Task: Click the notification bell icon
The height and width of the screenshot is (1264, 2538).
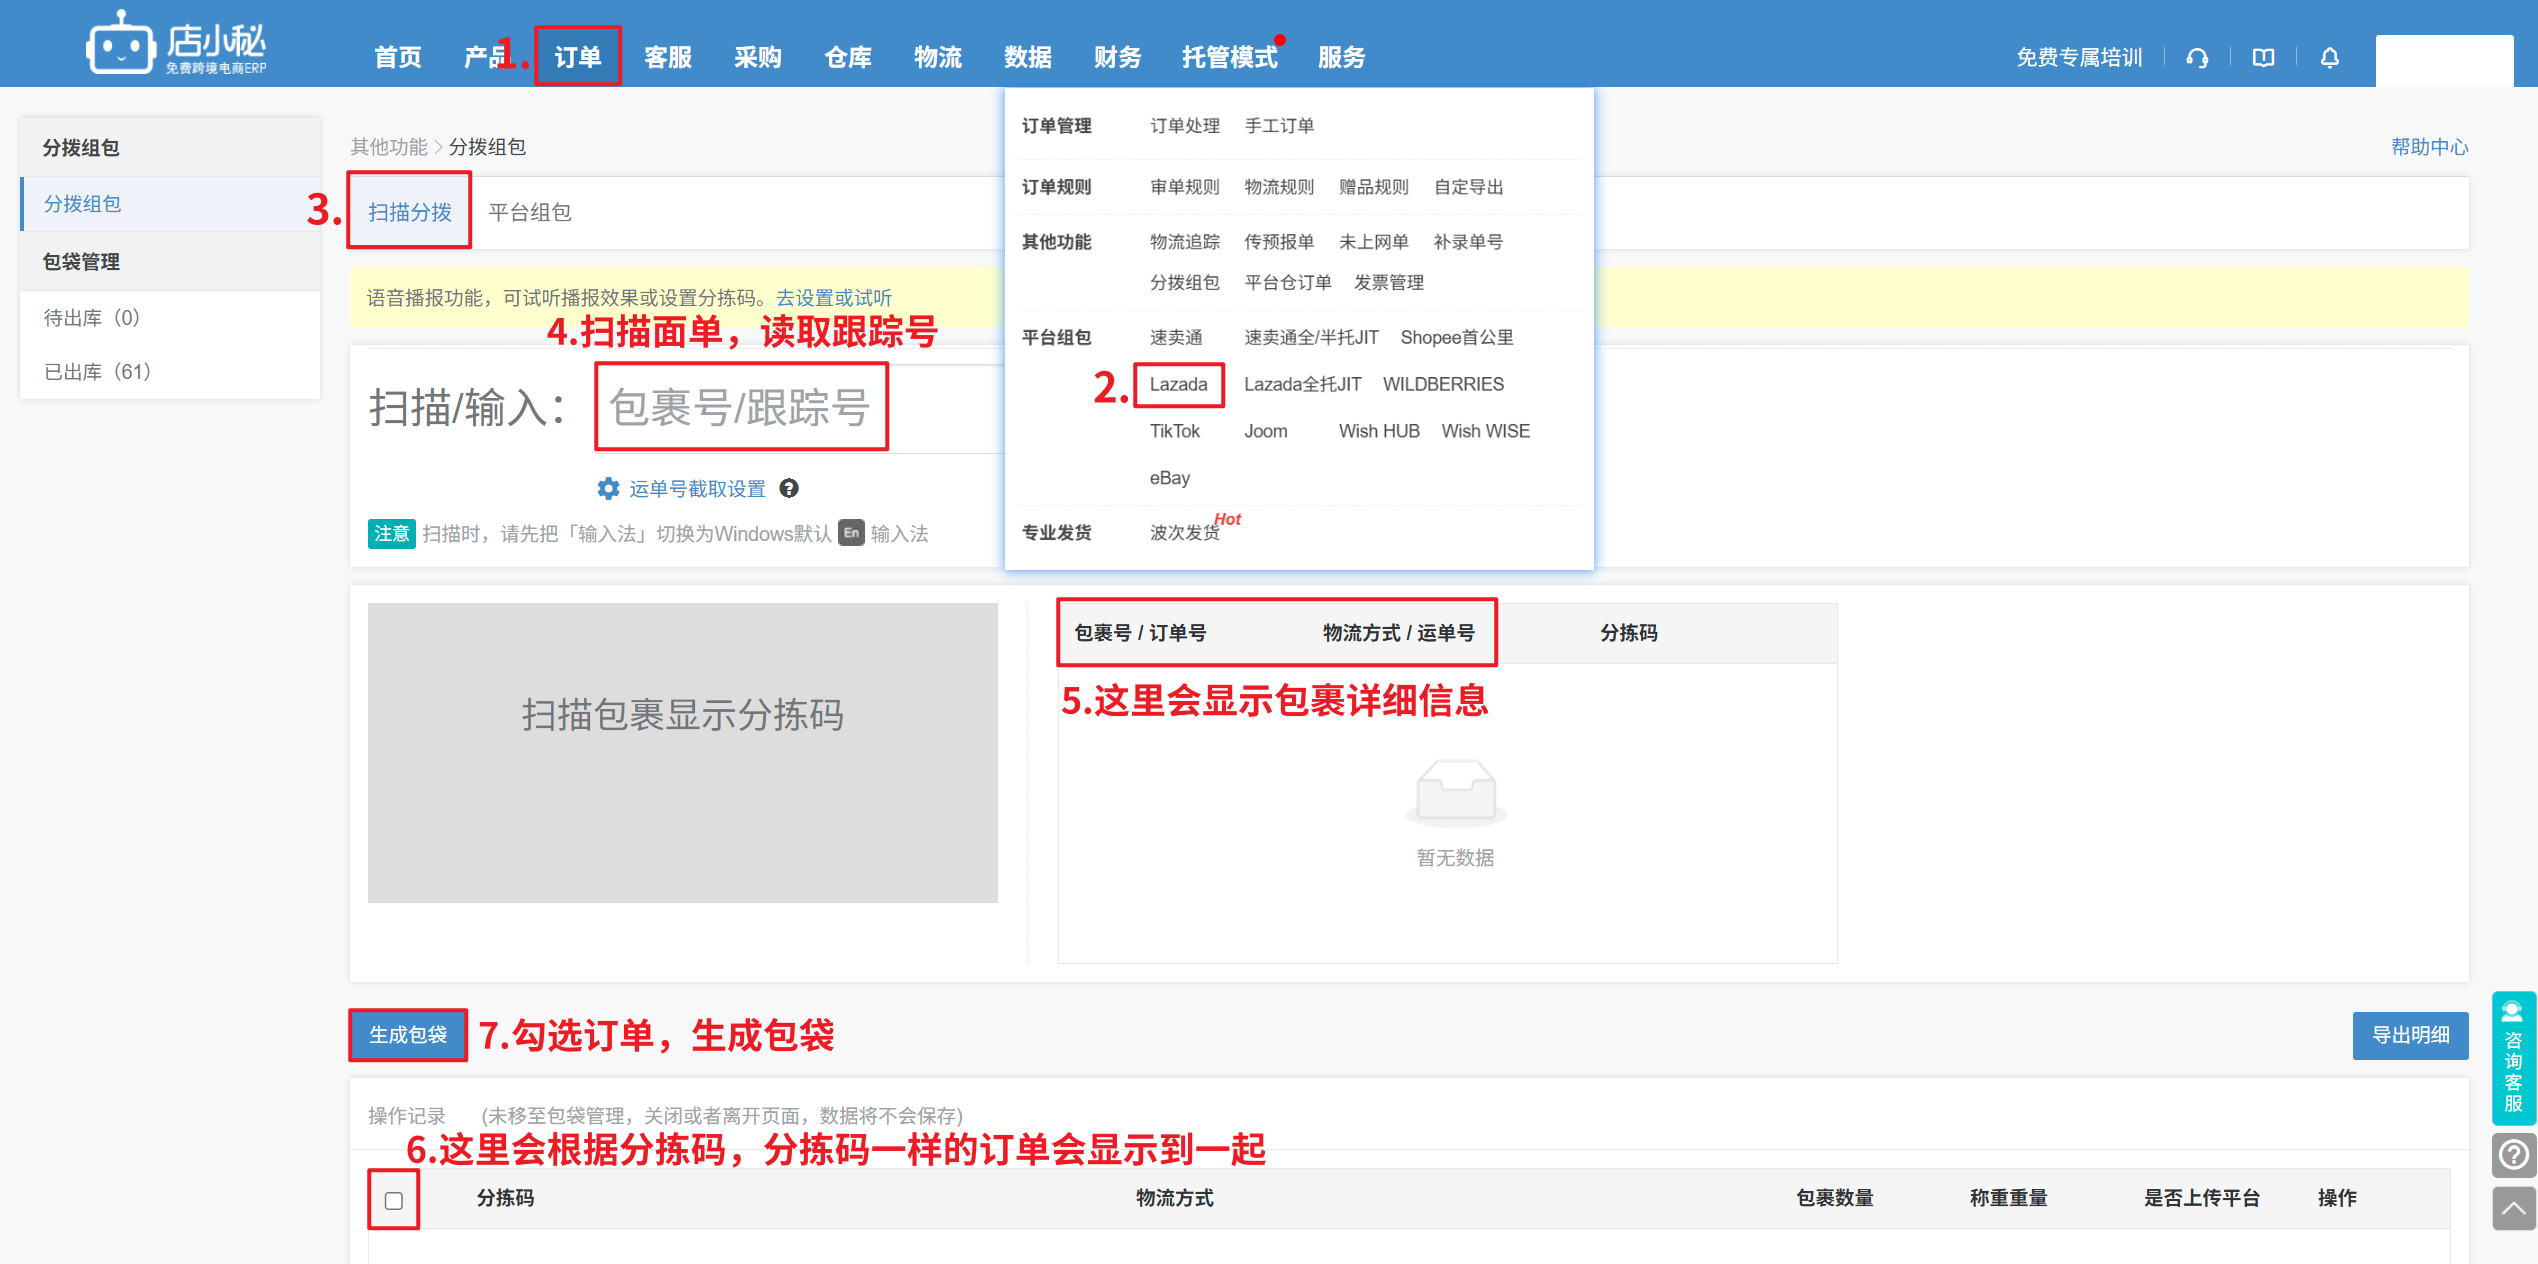Action: pos(2330,58)
